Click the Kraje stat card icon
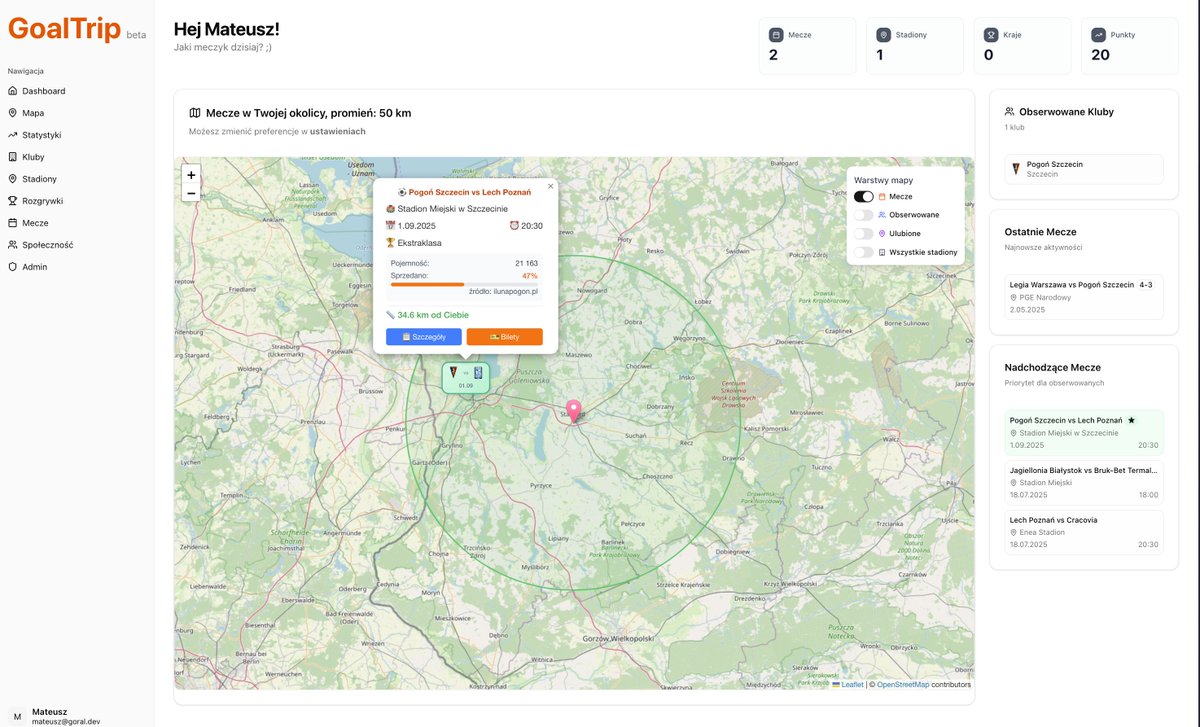The height and width of the screenshot is (727, 1200). (x=991, y=34)
